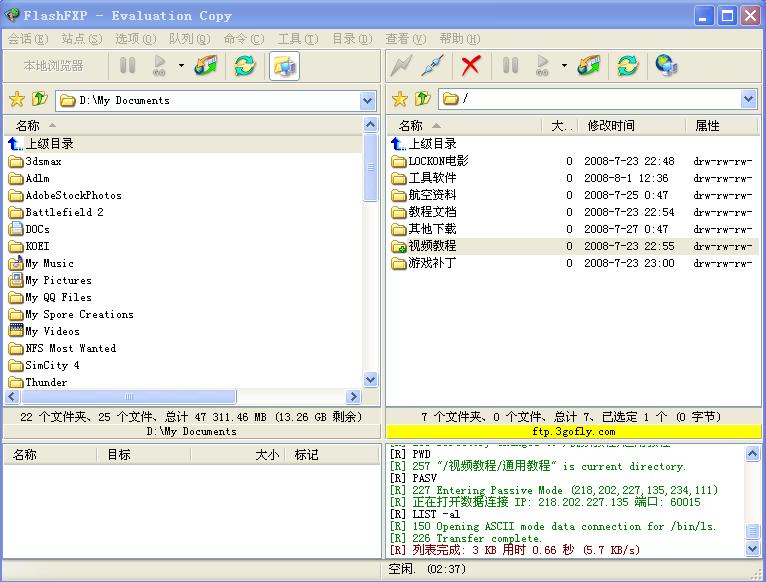Click the remote disconnect plug icon
Viewport: 766px width, 582px height.
(x=432, y=65)
